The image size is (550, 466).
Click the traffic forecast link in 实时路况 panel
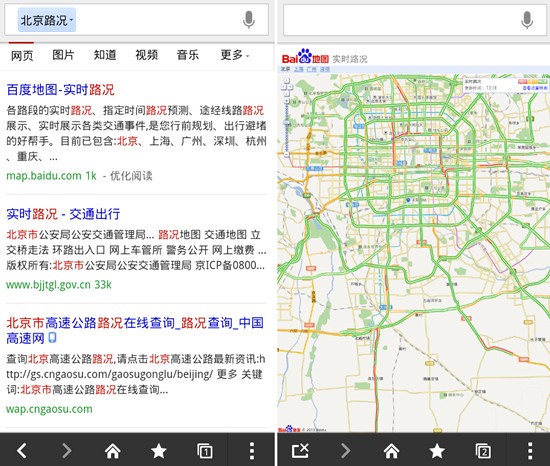pyautogui.click(x=535, y=88)
